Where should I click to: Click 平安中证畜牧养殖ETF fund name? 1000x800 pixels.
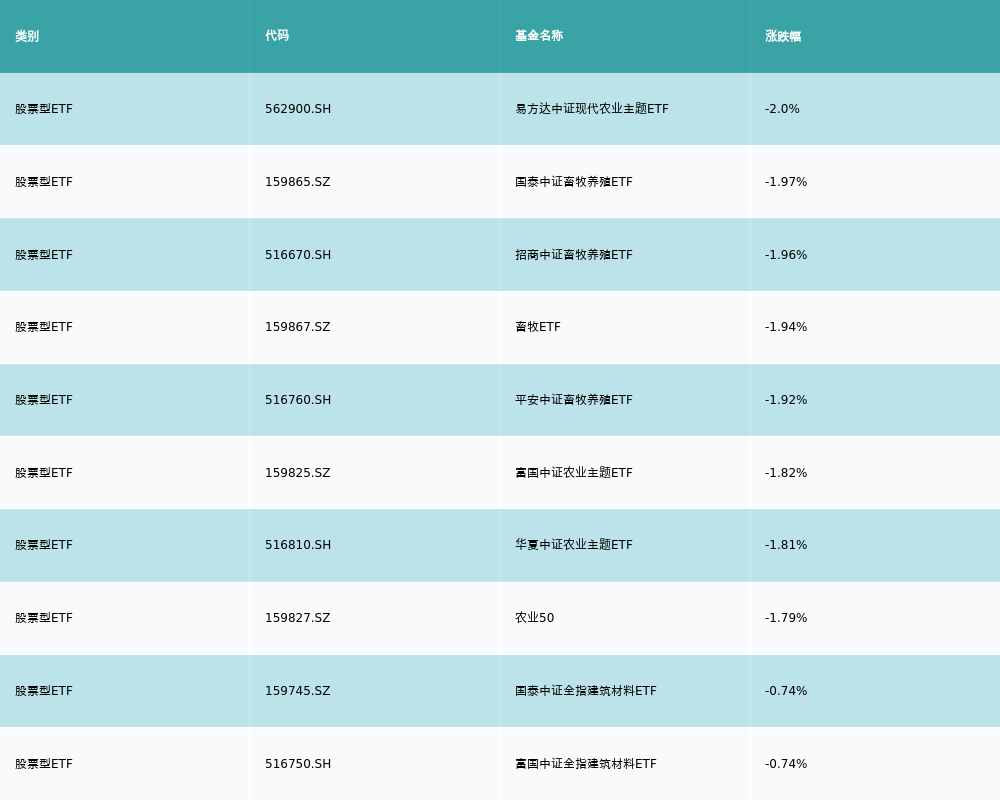(x=574, y=400)
